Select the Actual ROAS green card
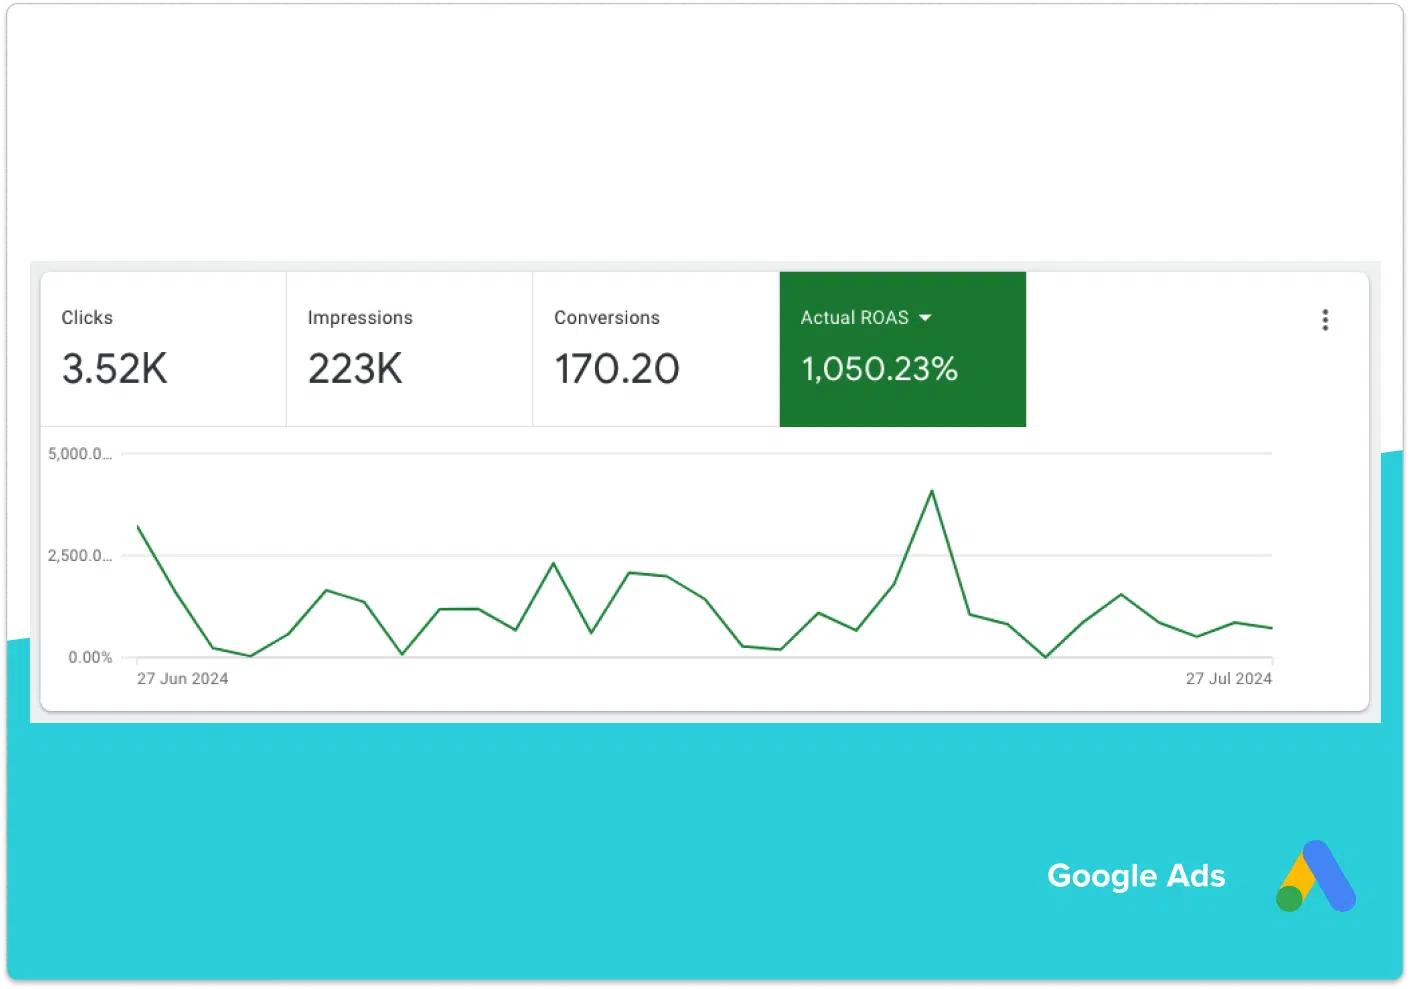 point(902,350)
